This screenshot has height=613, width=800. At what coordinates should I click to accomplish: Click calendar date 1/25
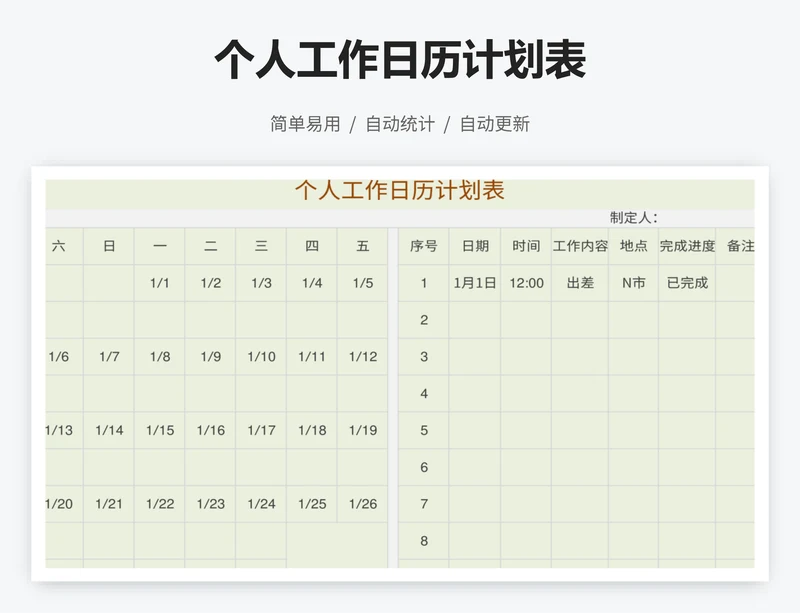(312, 504)
